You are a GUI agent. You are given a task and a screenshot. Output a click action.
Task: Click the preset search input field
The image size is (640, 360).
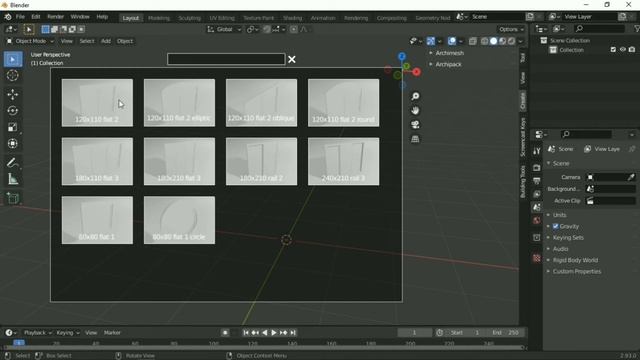226,59
